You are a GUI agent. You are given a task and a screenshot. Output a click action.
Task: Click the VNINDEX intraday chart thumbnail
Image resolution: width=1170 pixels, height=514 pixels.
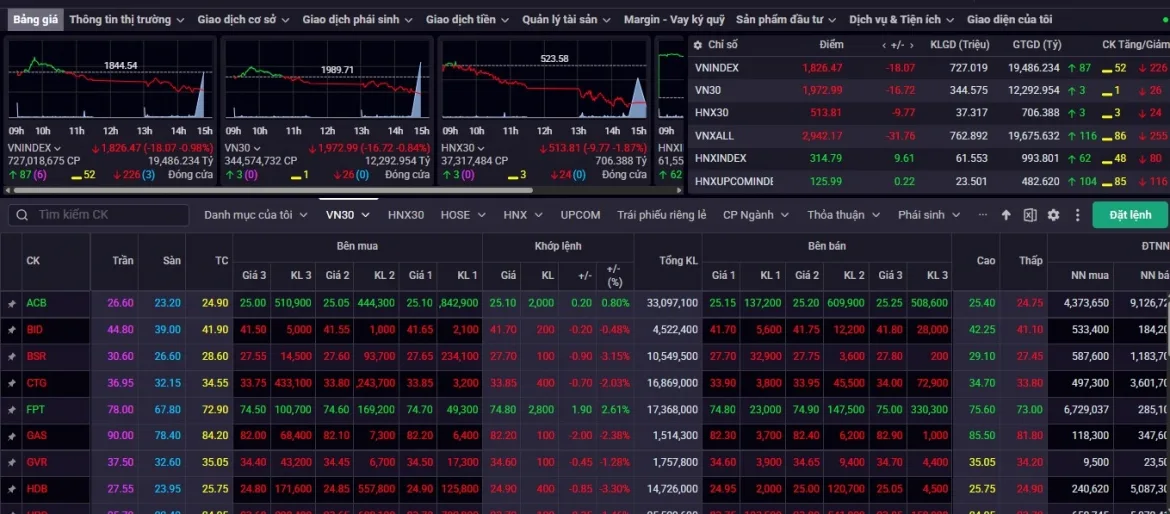110,82
